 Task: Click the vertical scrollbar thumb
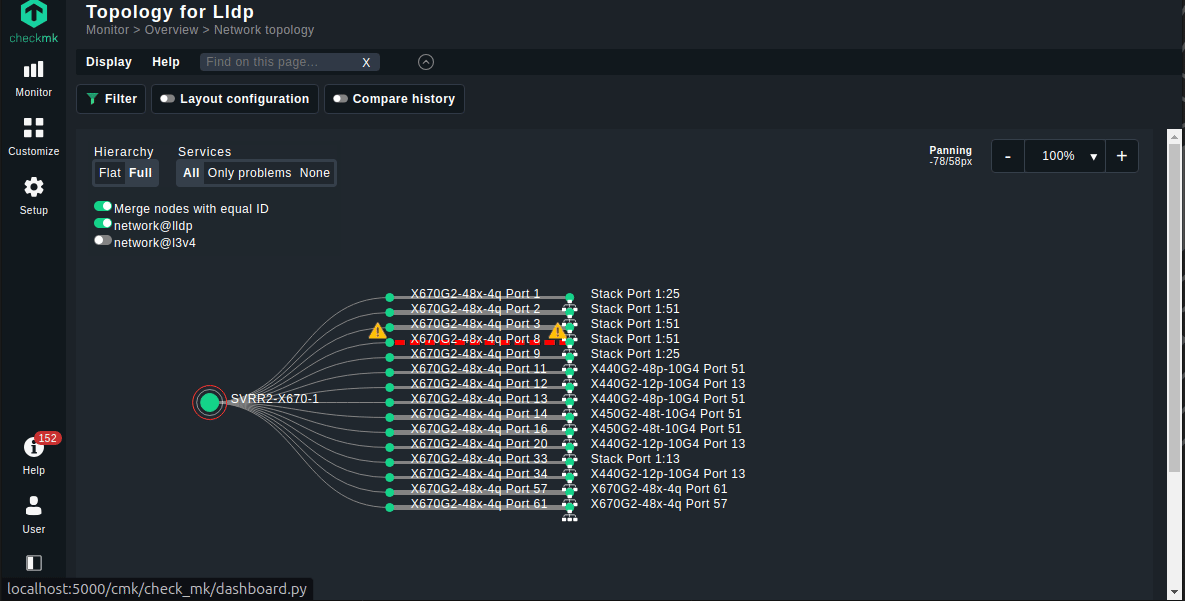point(1174,308)
